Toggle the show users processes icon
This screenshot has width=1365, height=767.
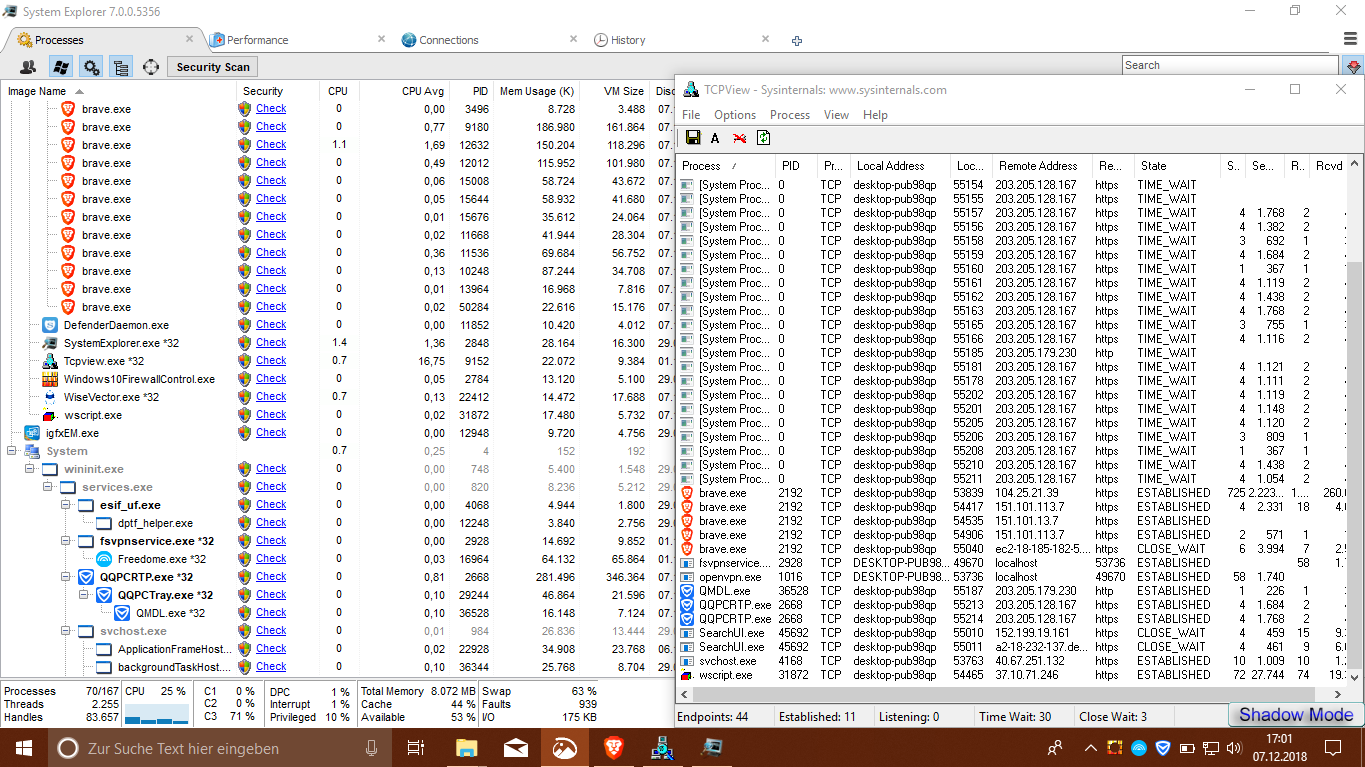28,67
